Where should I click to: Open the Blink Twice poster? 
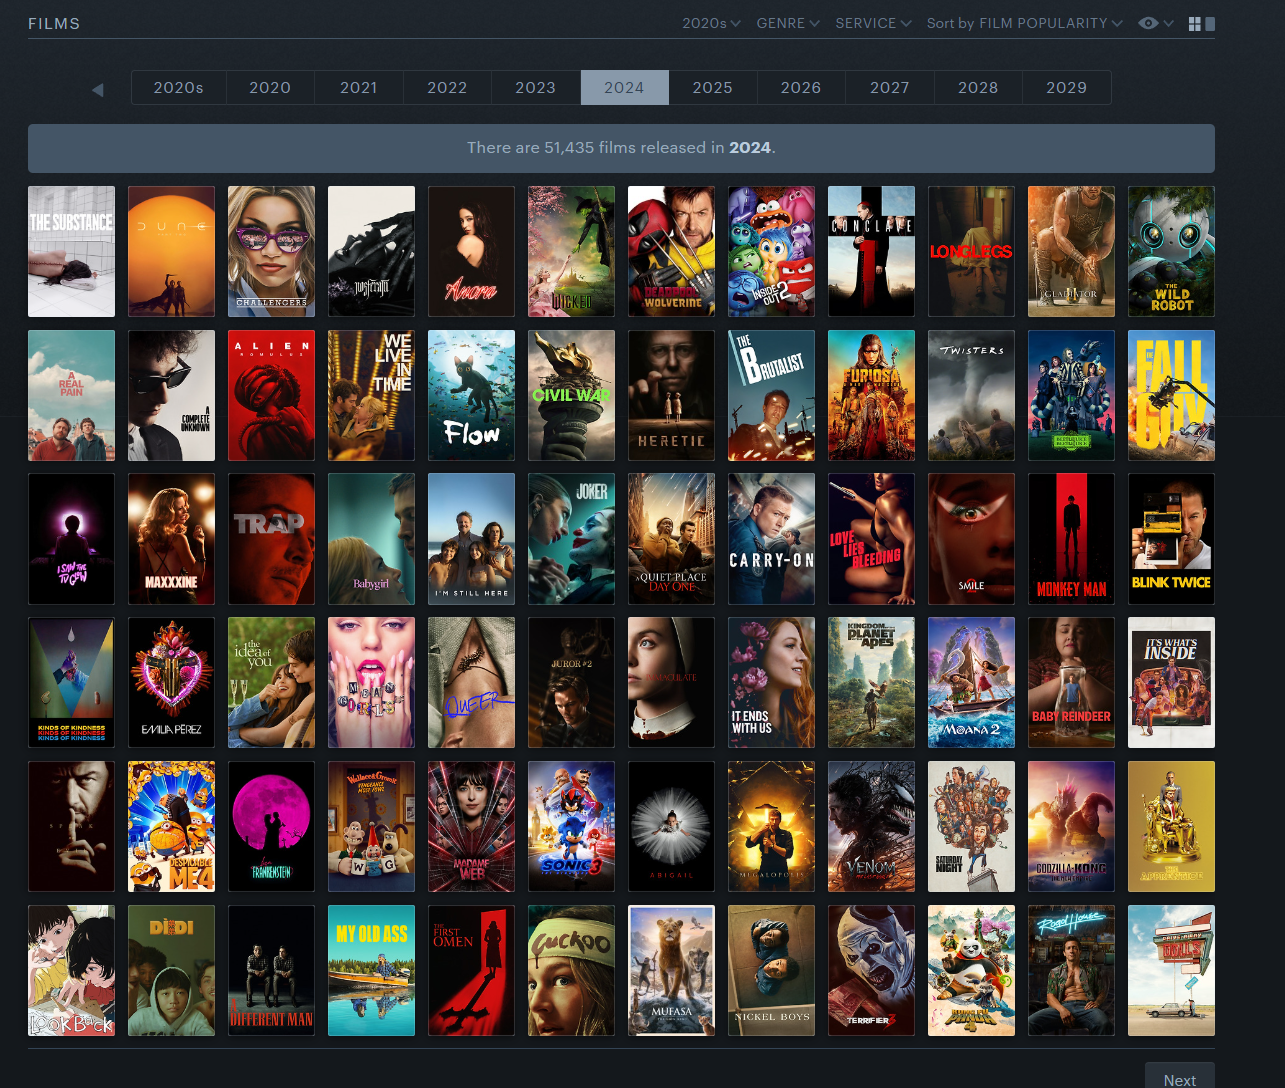tap(1171, 539)
